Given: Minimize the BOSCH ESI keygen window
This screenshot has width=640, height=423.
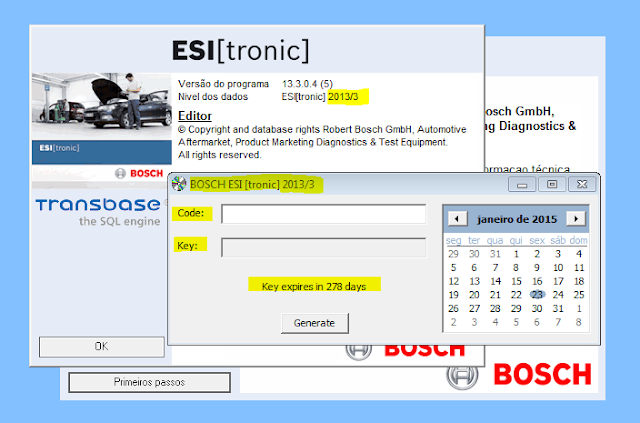Looking at the screenshot, I should 522,185.
